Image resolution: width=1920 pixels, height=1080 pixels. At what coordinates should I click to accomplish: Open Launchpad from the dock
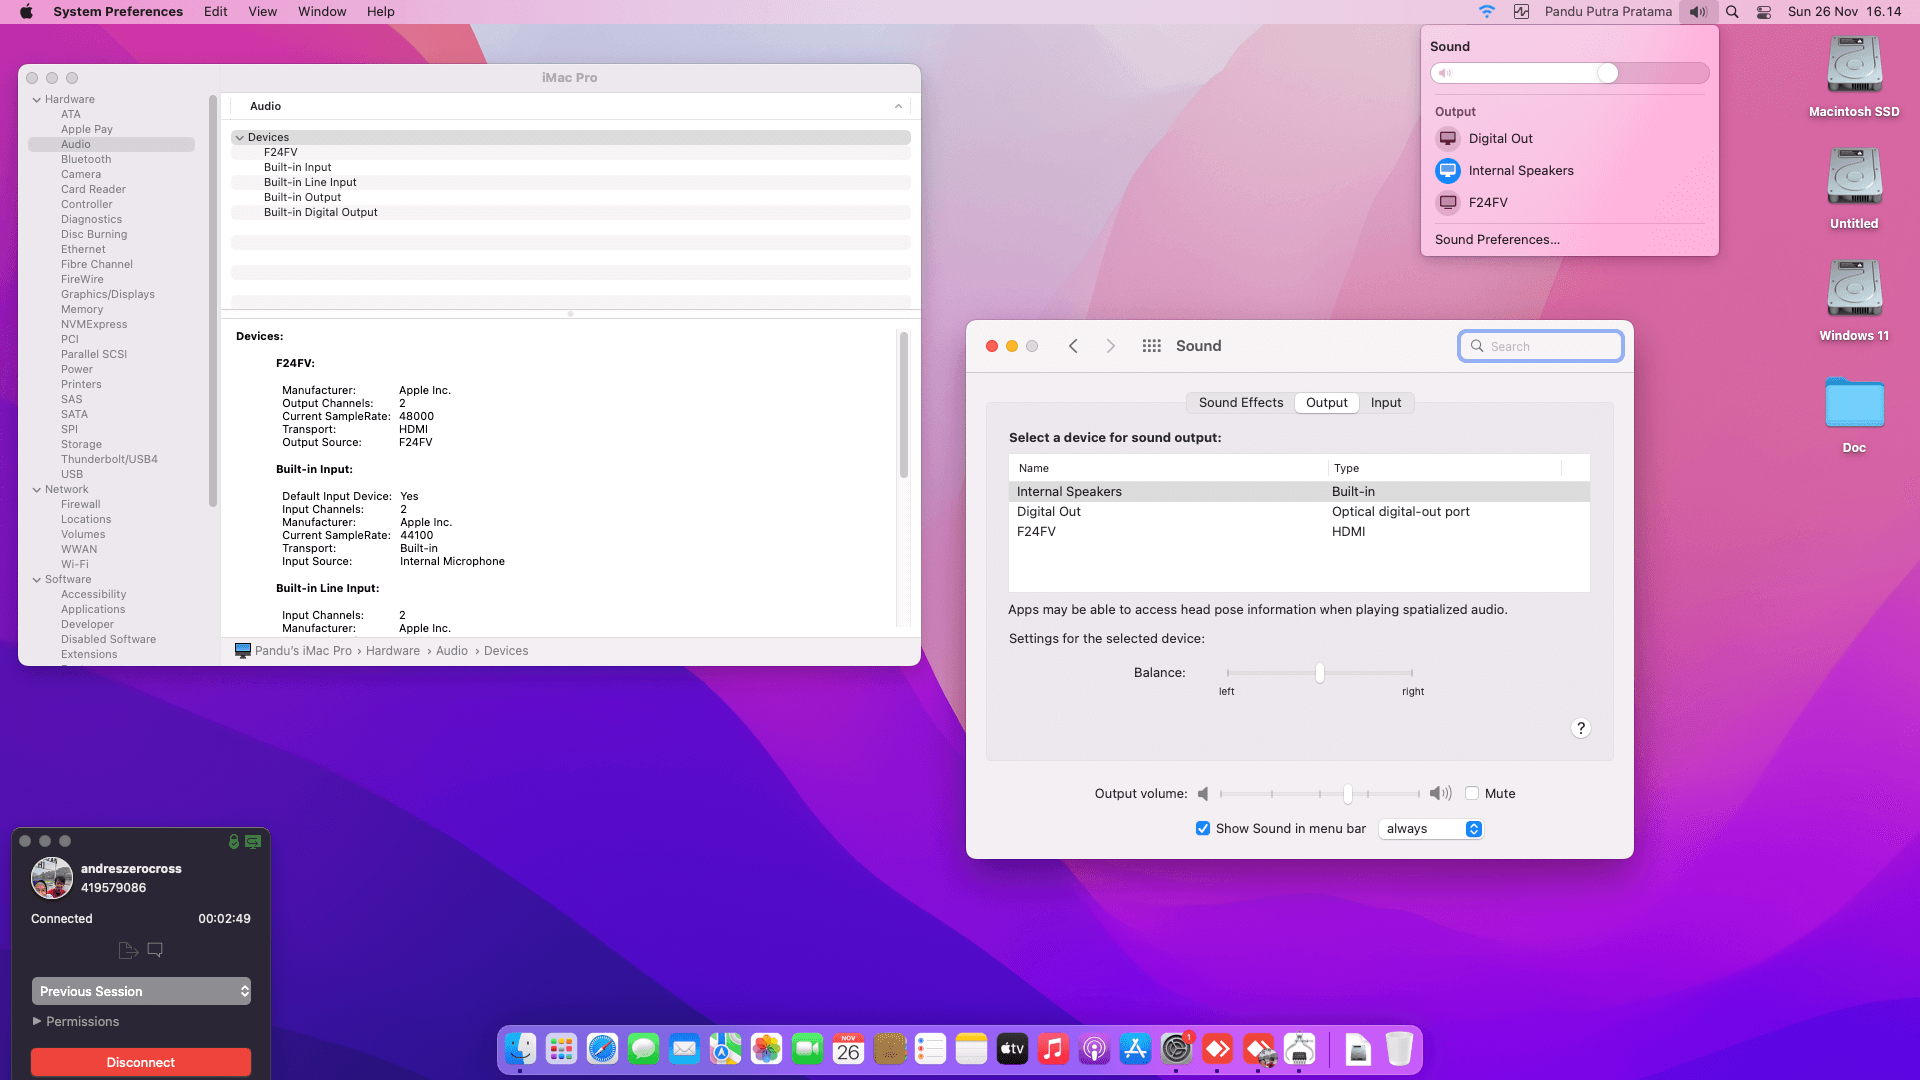(561, 1049)
